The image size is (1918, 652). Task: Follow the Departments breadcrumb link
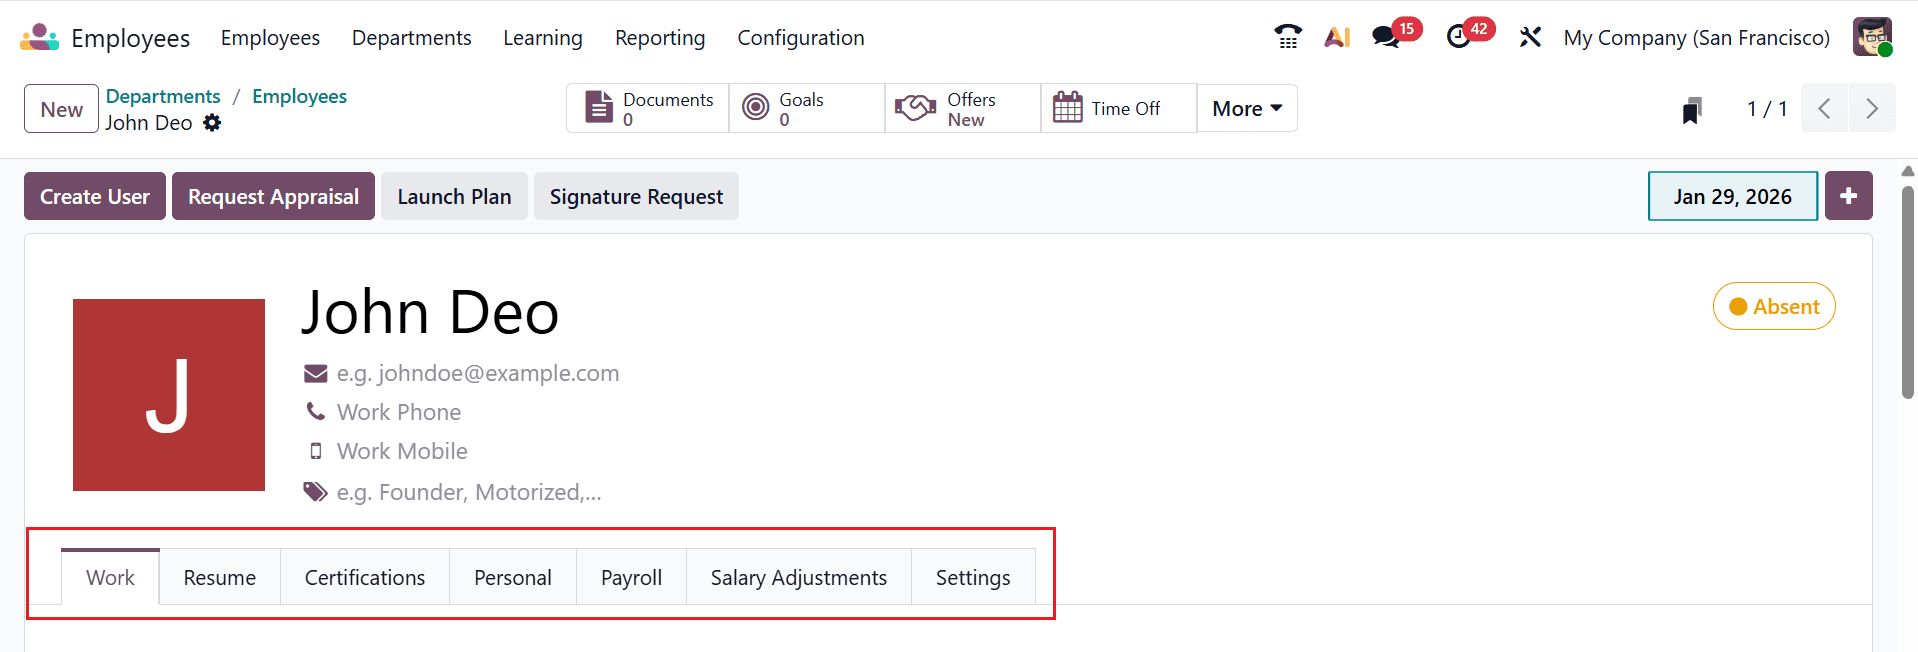tap(163, 96)
